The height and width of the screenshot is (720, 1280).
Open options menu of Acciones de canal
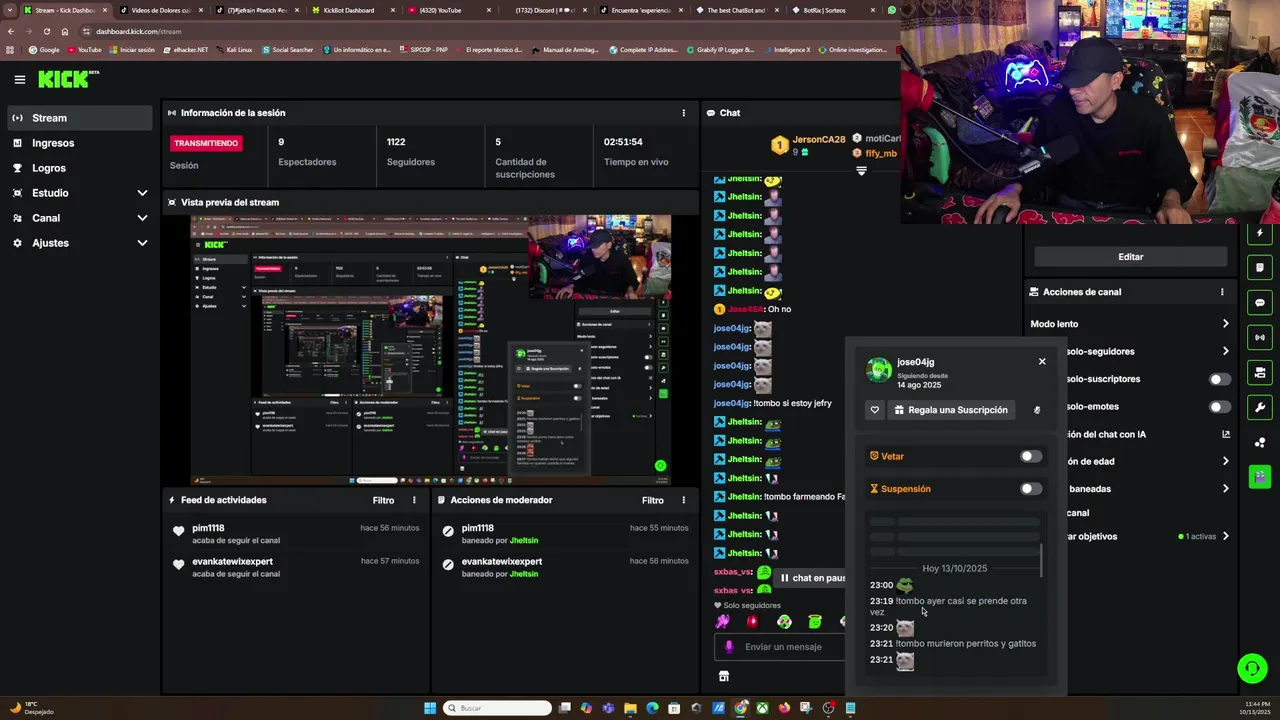click(1222, 292)
